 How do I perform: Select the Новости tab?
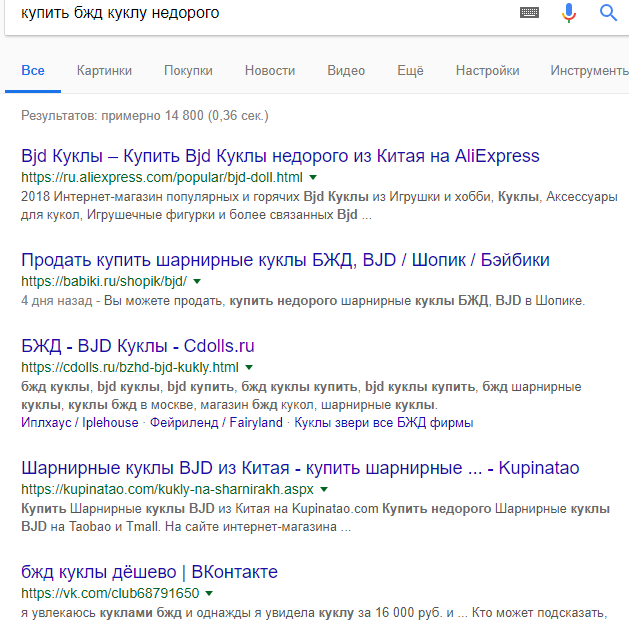(270, 70)
